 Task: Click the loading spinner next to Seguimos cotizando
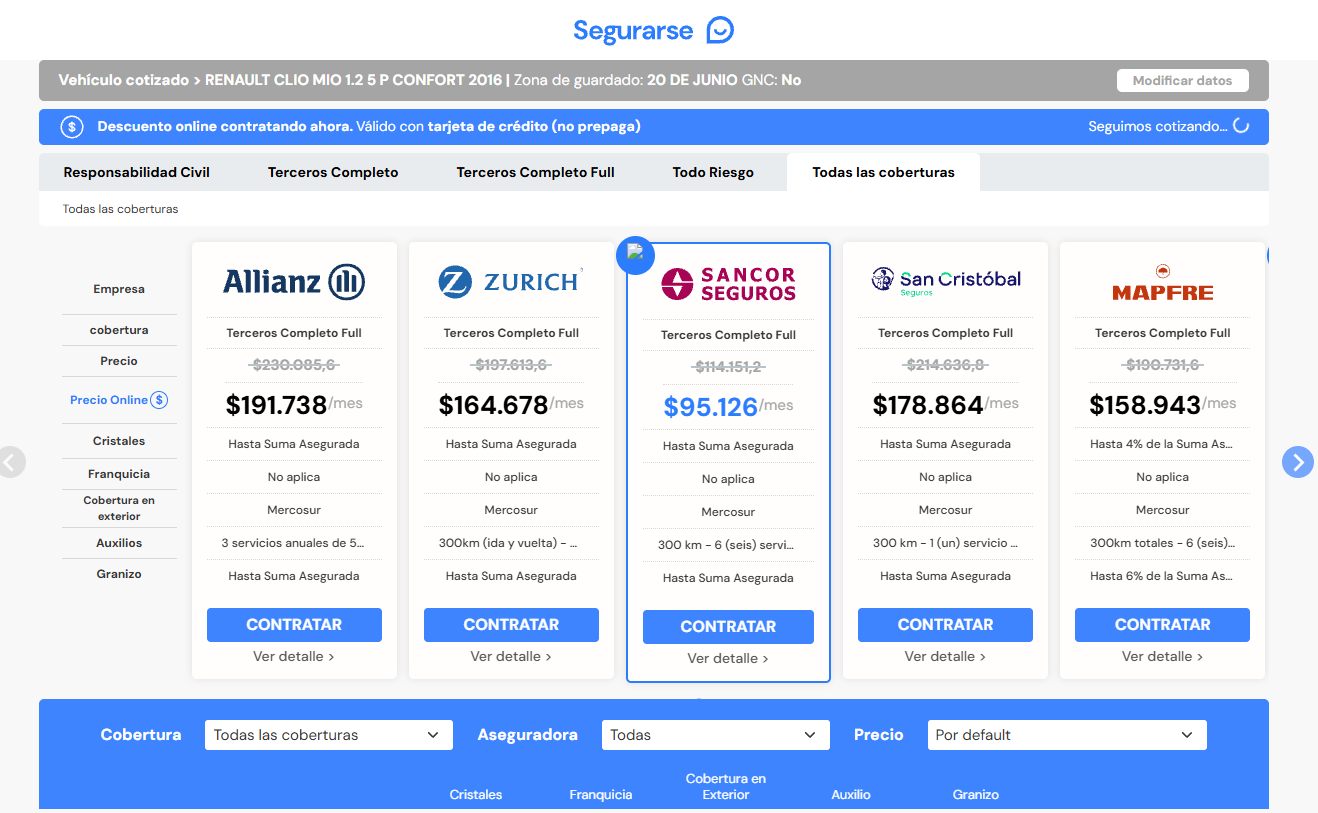(x=1240, y=127)
